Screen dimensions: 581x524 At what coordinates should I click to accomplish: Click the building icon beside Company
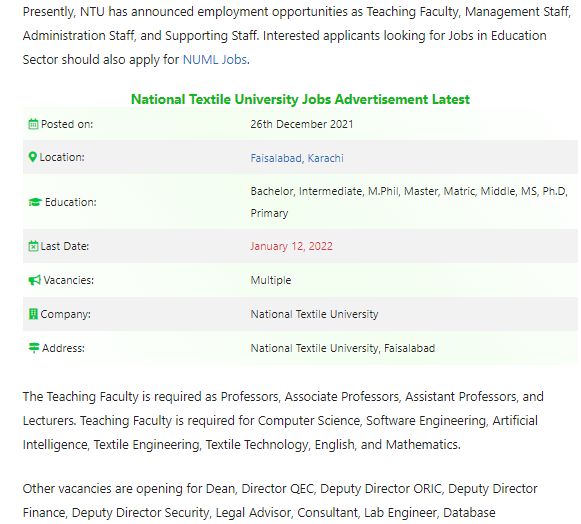(x=33, y=314)
